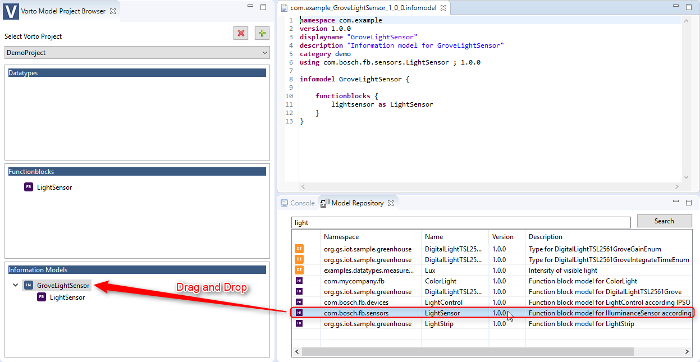Select the nested LightSensor under GroveLightSensor
The image size is (700, 362).
coord(67,298)
